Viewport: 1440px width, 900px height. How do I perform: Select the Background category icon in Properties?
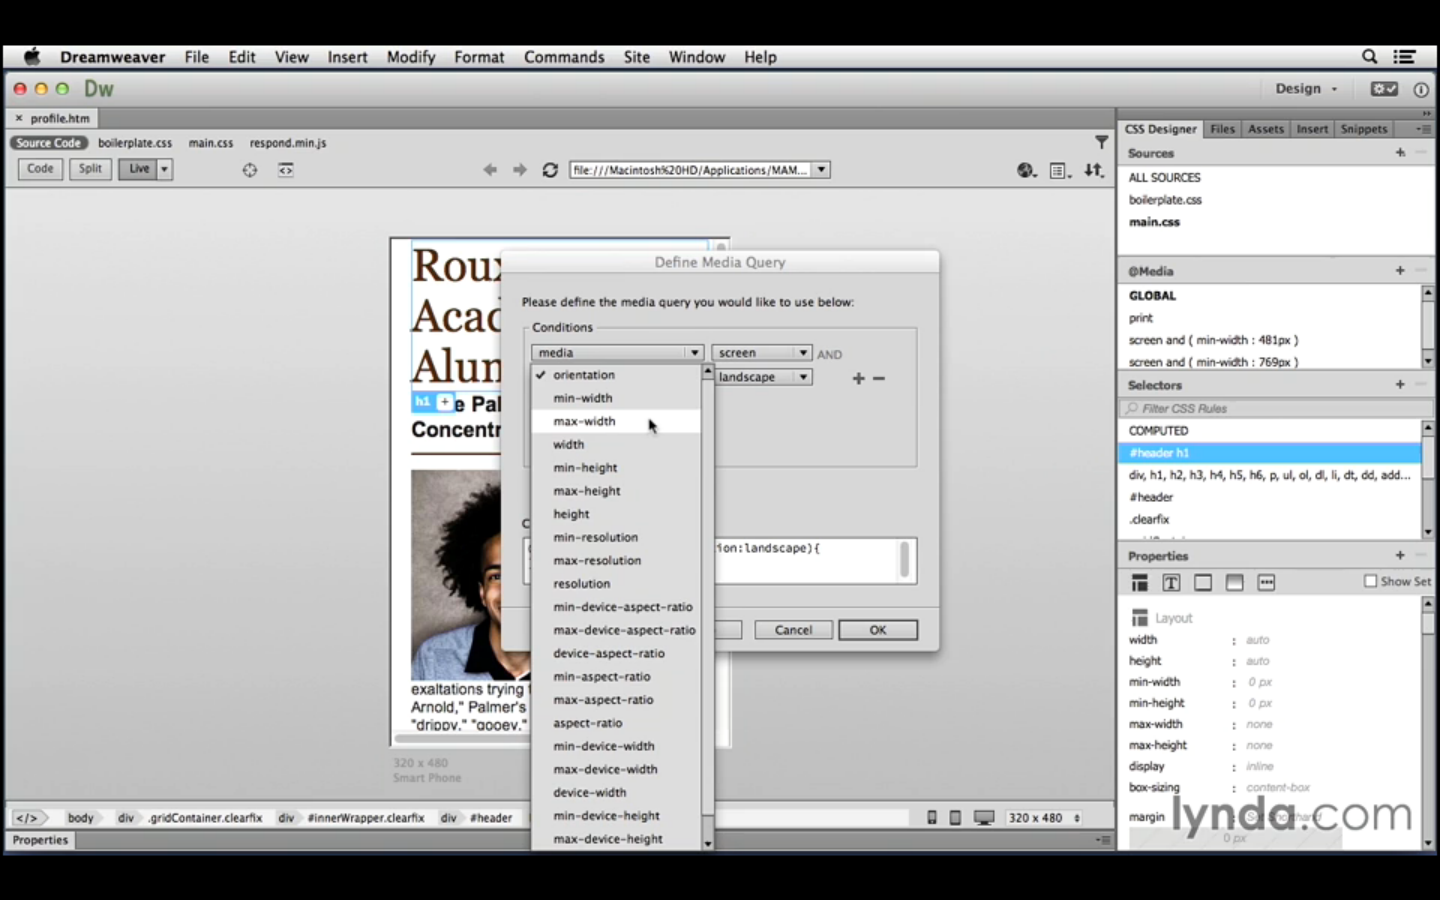pos(1235,583)
